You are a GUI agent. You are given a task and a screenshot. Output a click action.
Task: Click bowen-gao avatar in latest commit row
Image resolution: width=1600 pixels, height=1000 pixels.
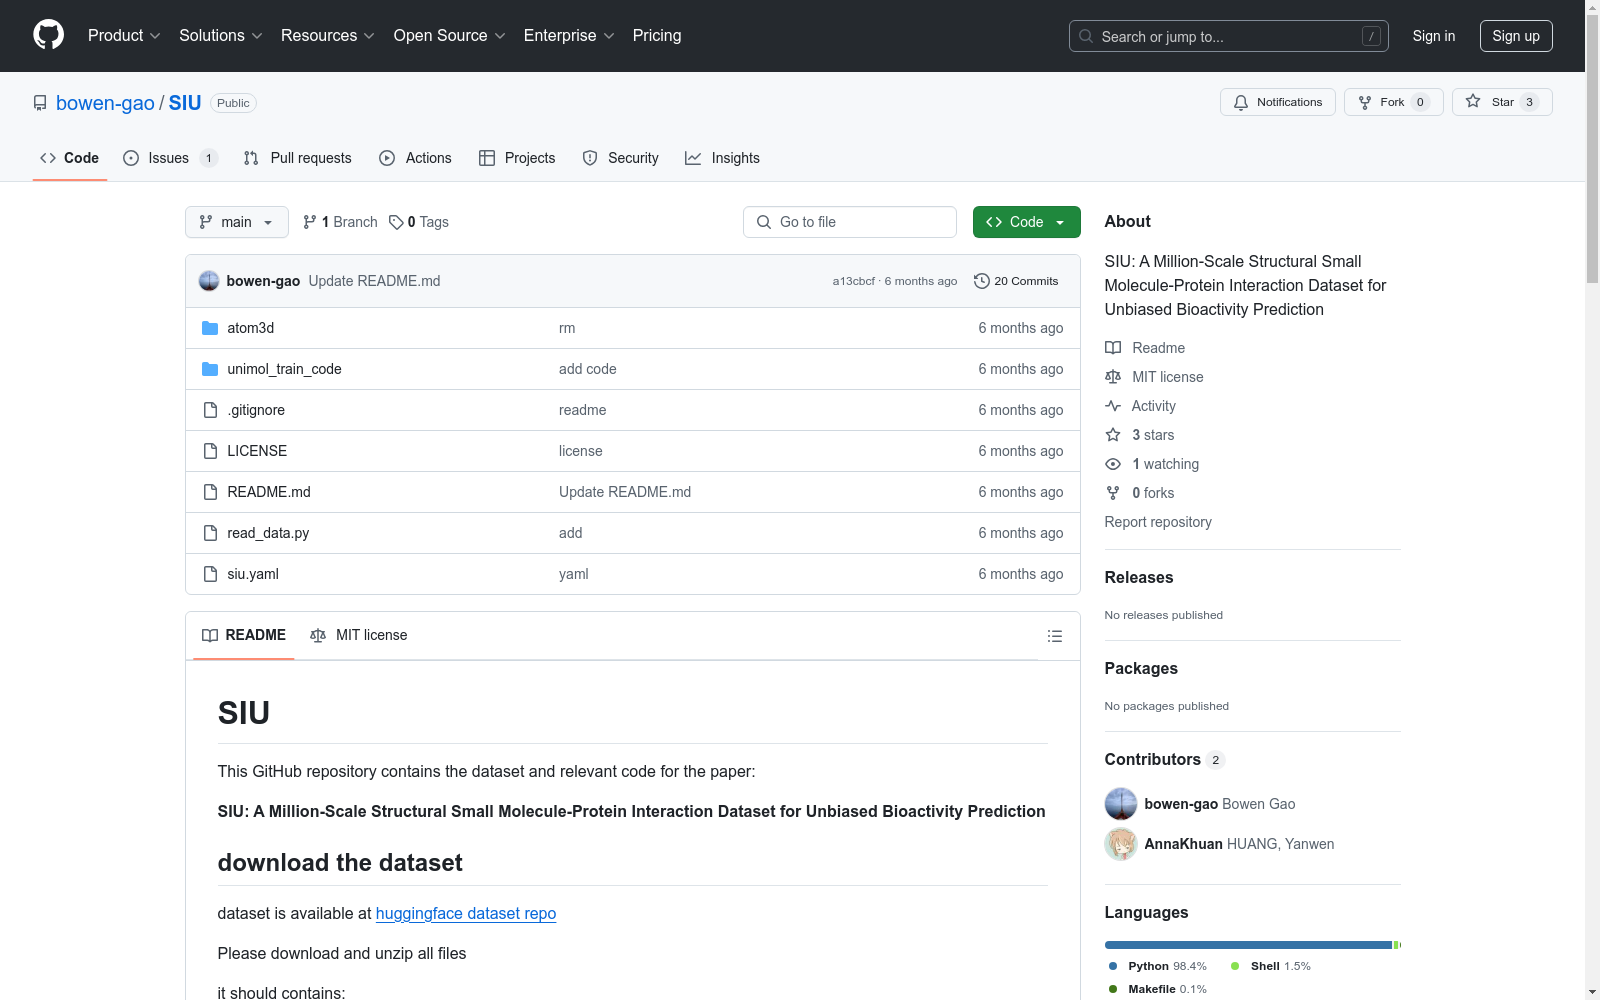click(209, 281)
